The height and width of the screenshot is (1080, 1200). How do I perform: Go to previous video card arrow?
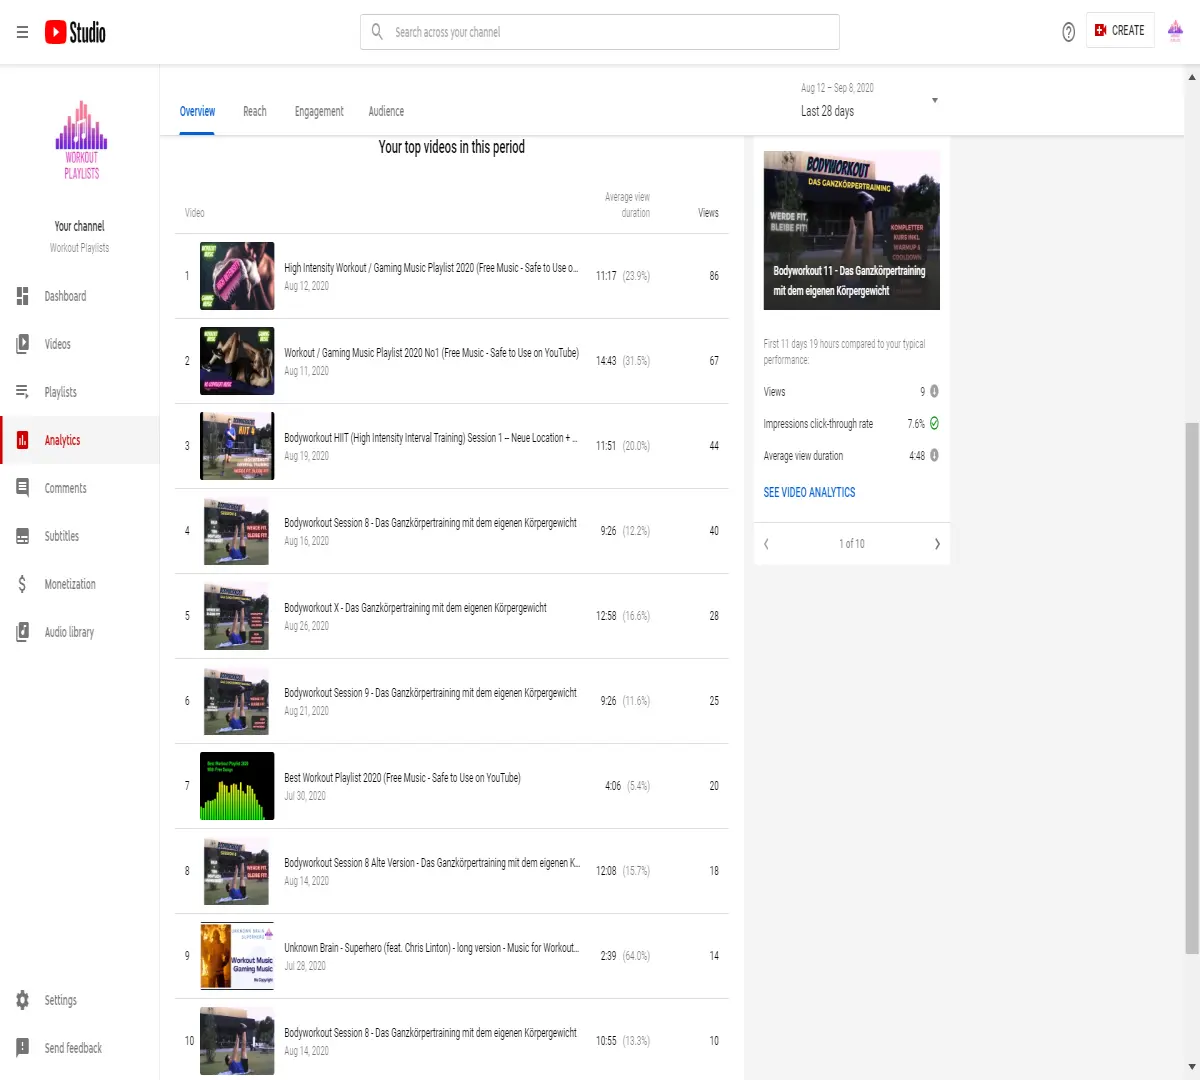click(766, 544)
